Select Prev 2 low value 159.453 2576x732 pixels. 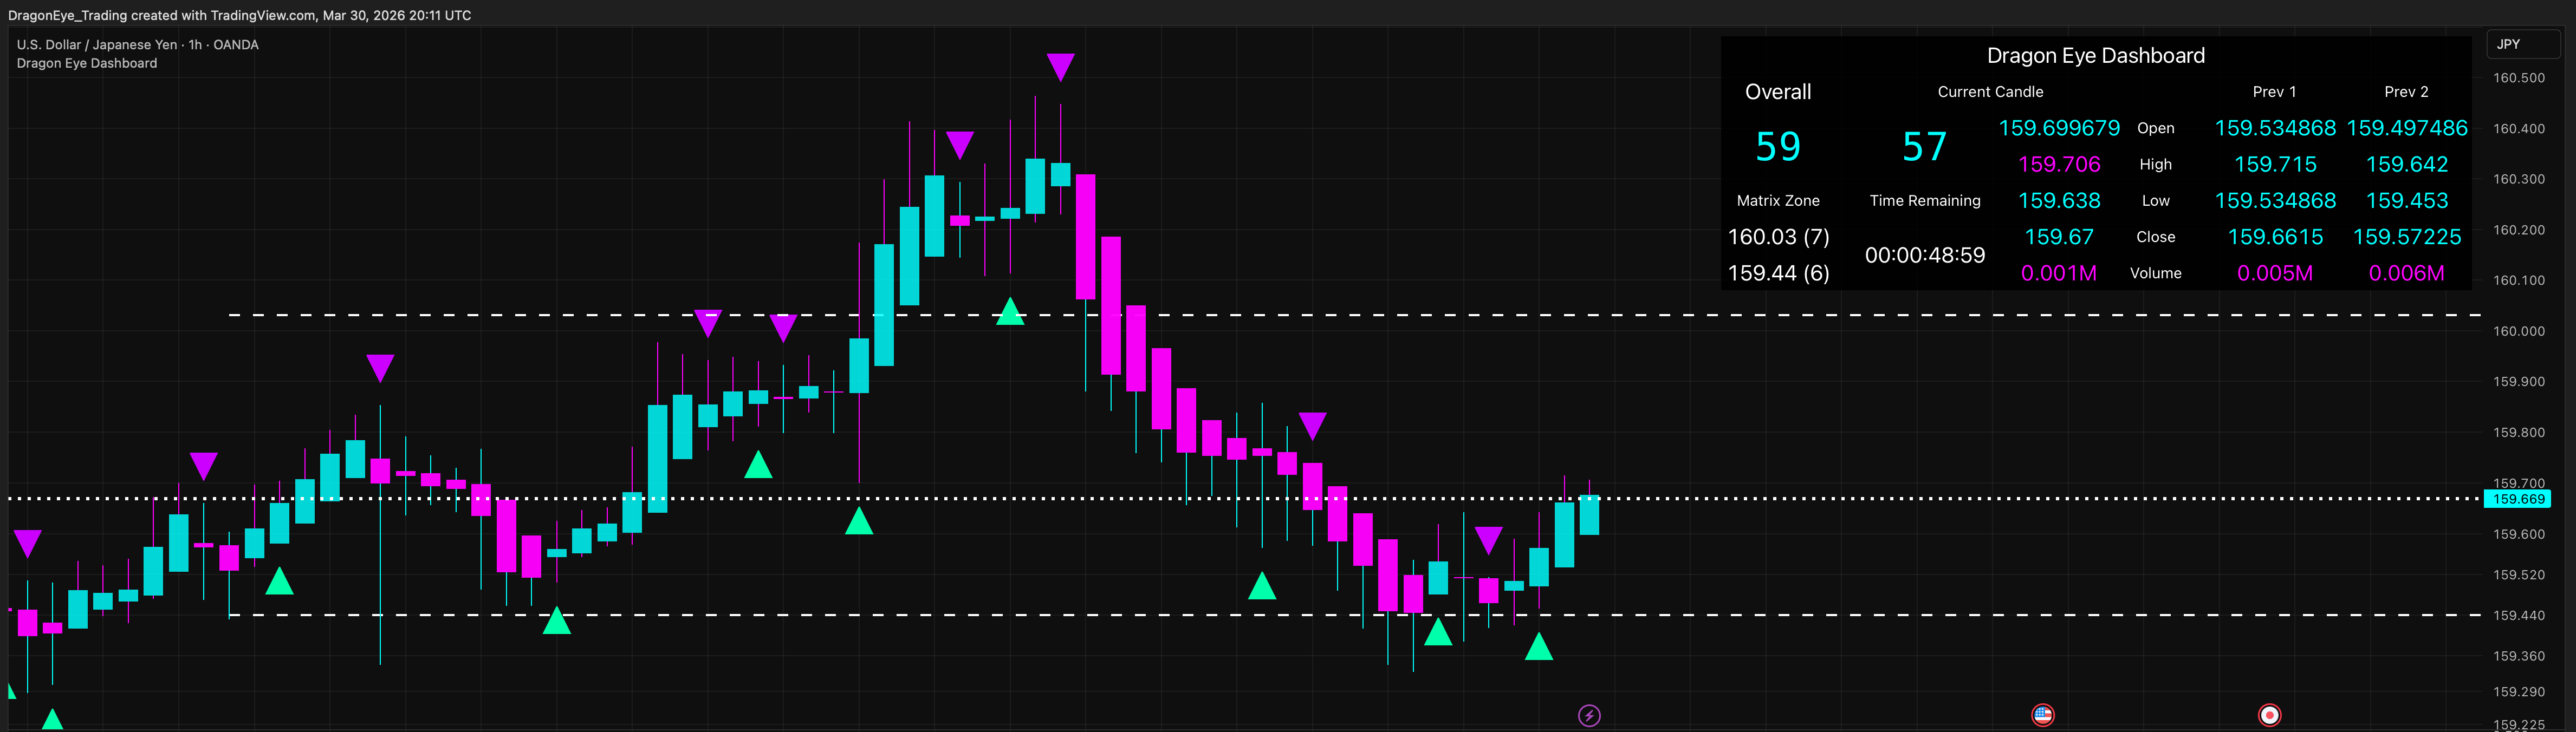[x=2407, y=201]
